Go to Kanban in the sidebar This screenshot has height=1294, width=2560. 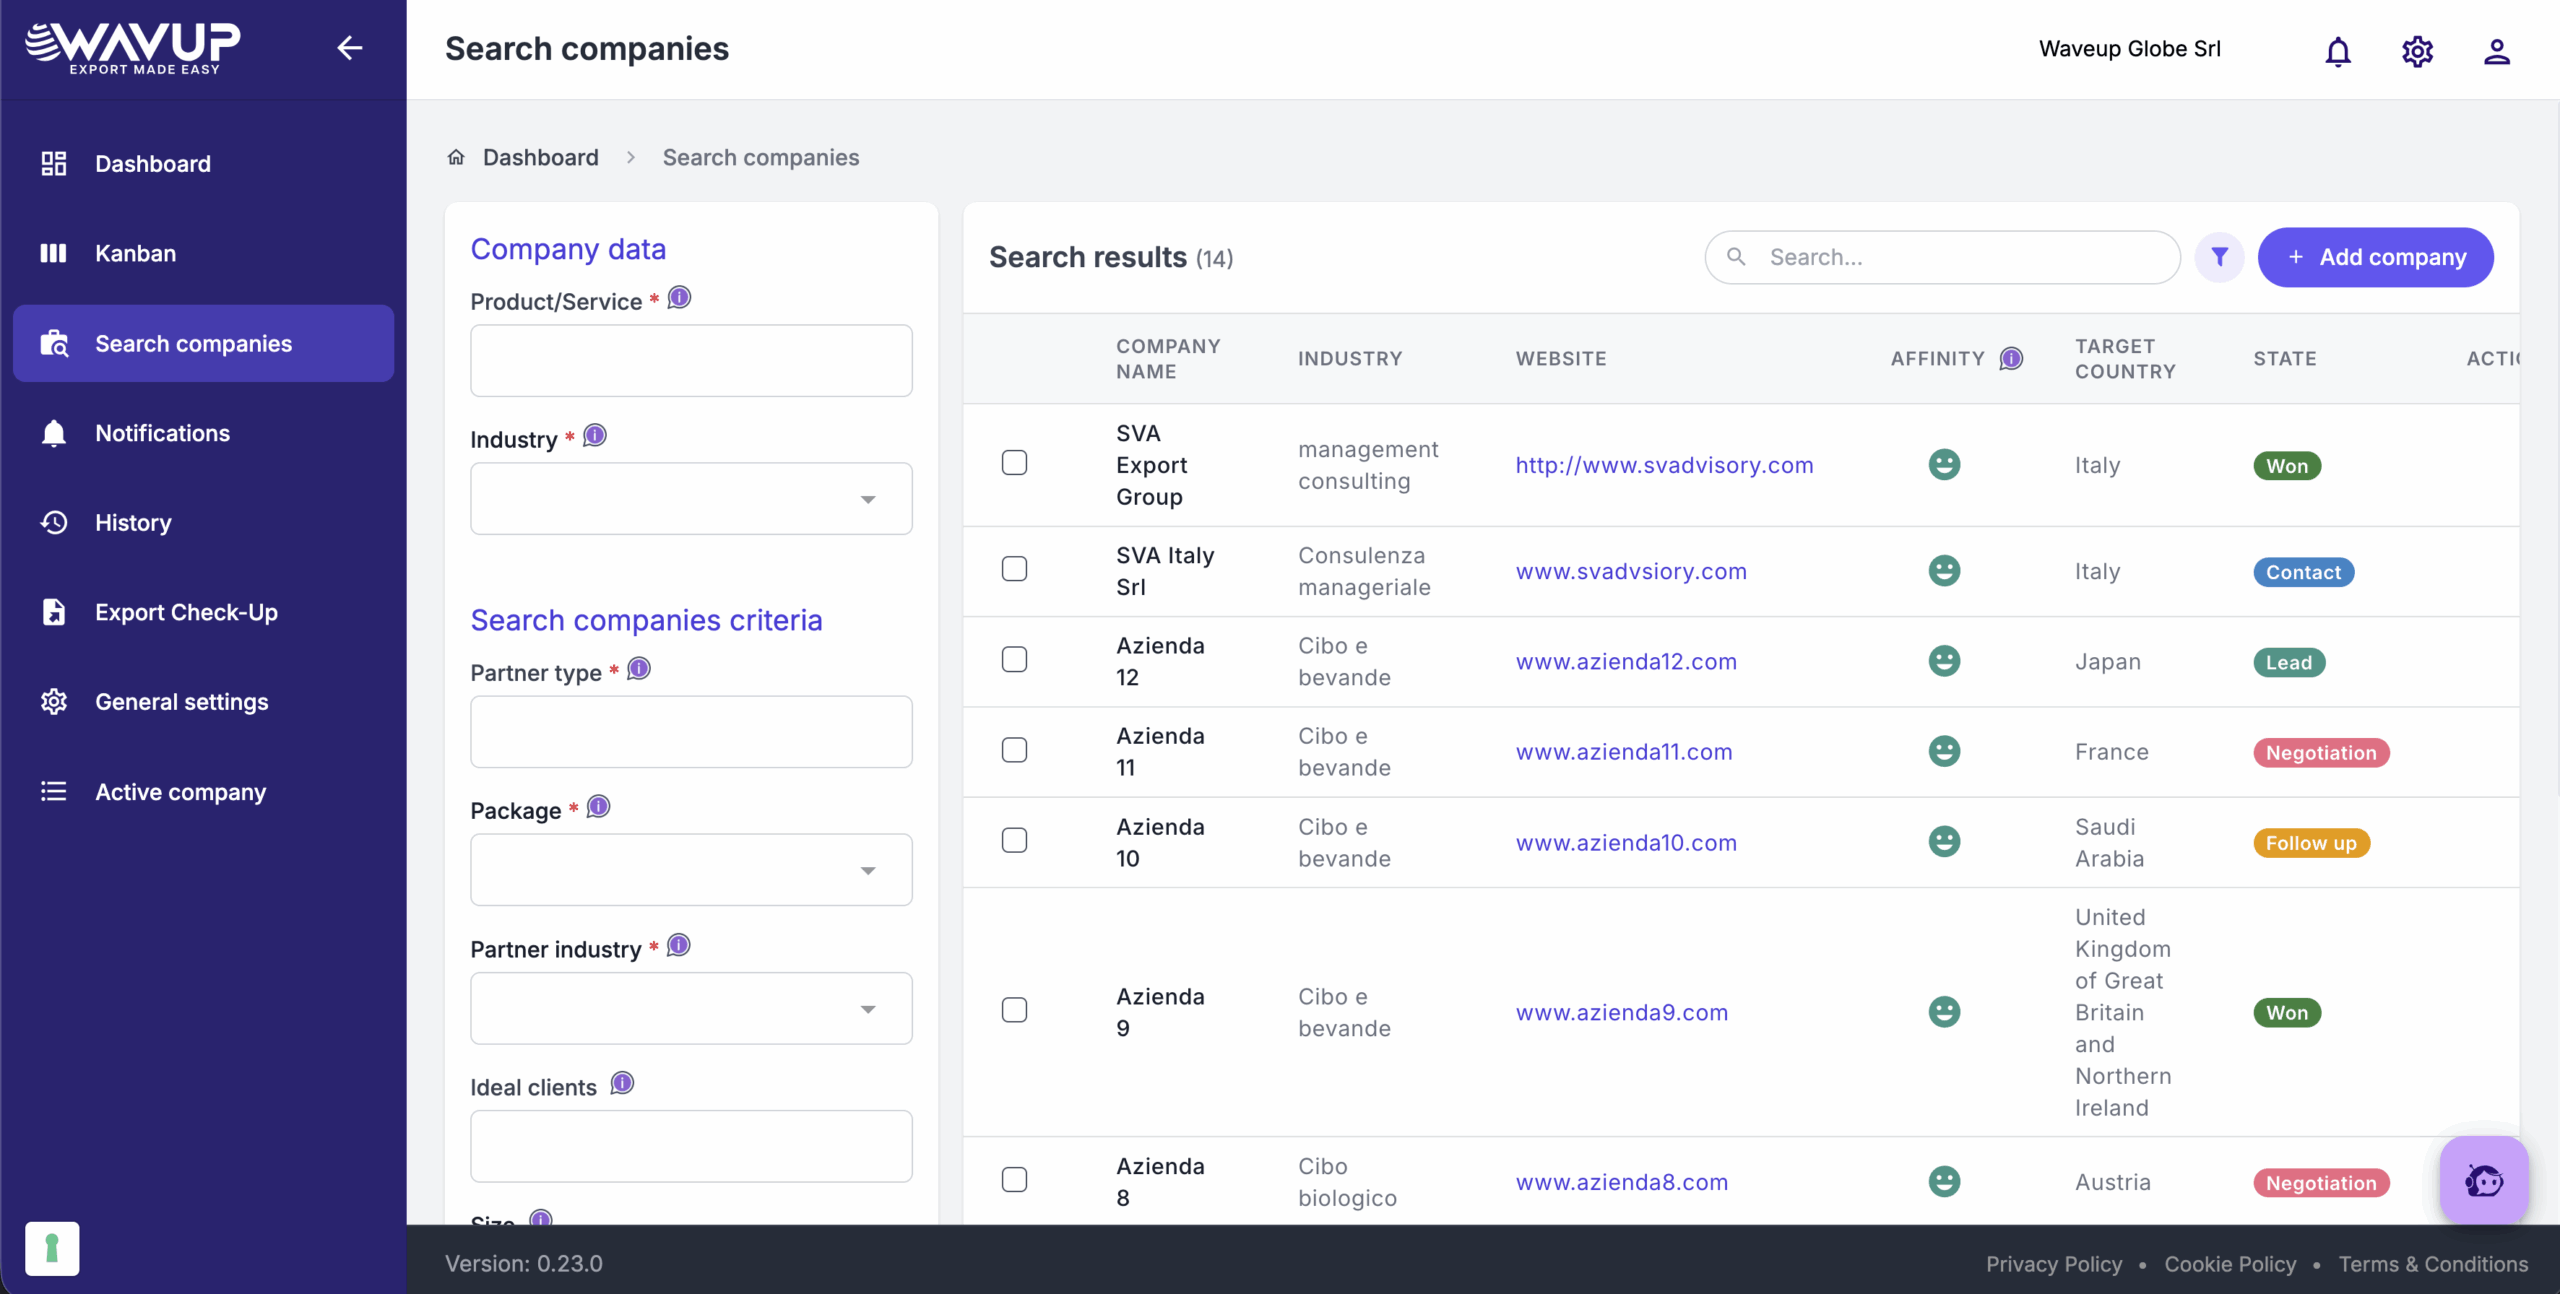pos(135,253)
